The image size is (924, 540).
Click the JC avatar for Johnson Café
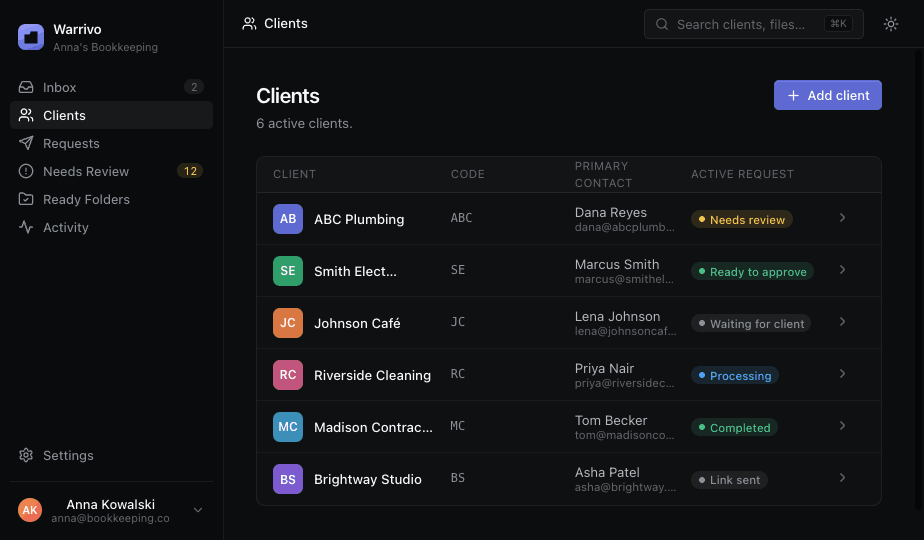coord(288,322)
